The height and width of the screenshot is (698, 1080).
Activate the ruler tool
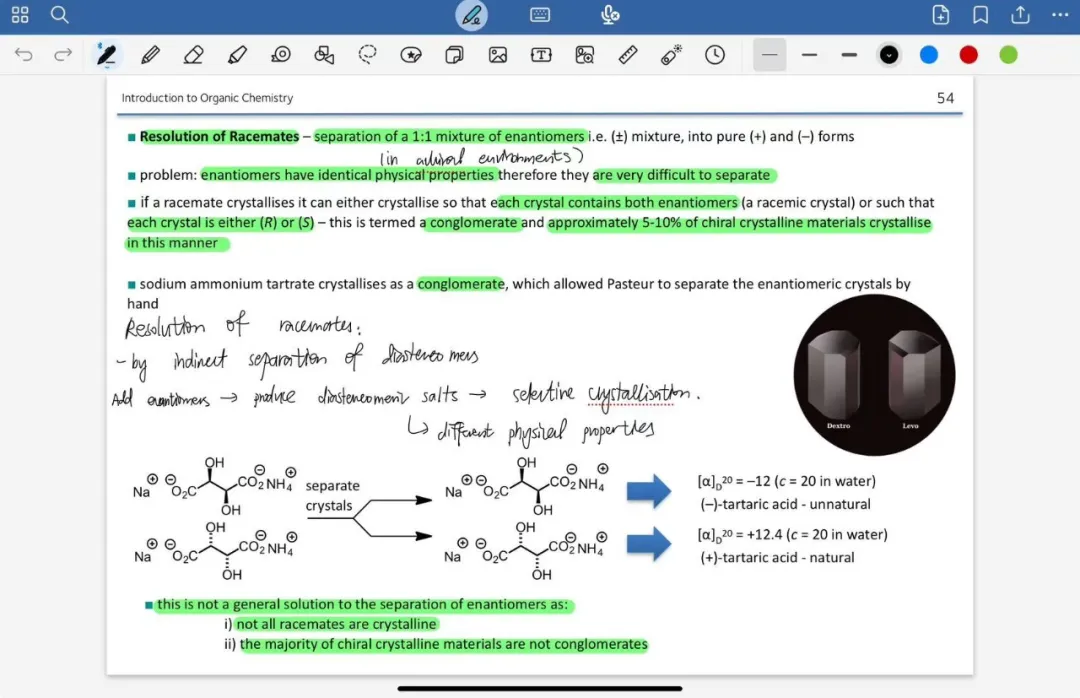[x=628, y=54]
